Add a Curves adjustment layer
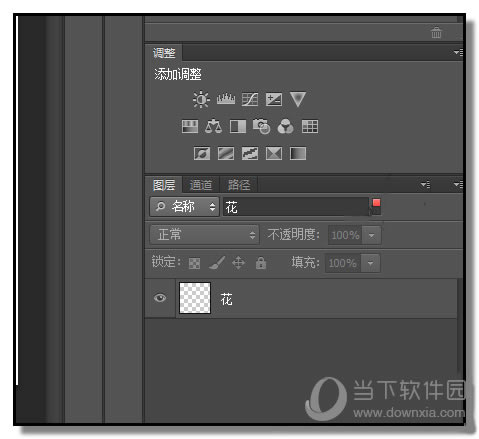Viewport: 479px width, 439px height. pos(250,99)
